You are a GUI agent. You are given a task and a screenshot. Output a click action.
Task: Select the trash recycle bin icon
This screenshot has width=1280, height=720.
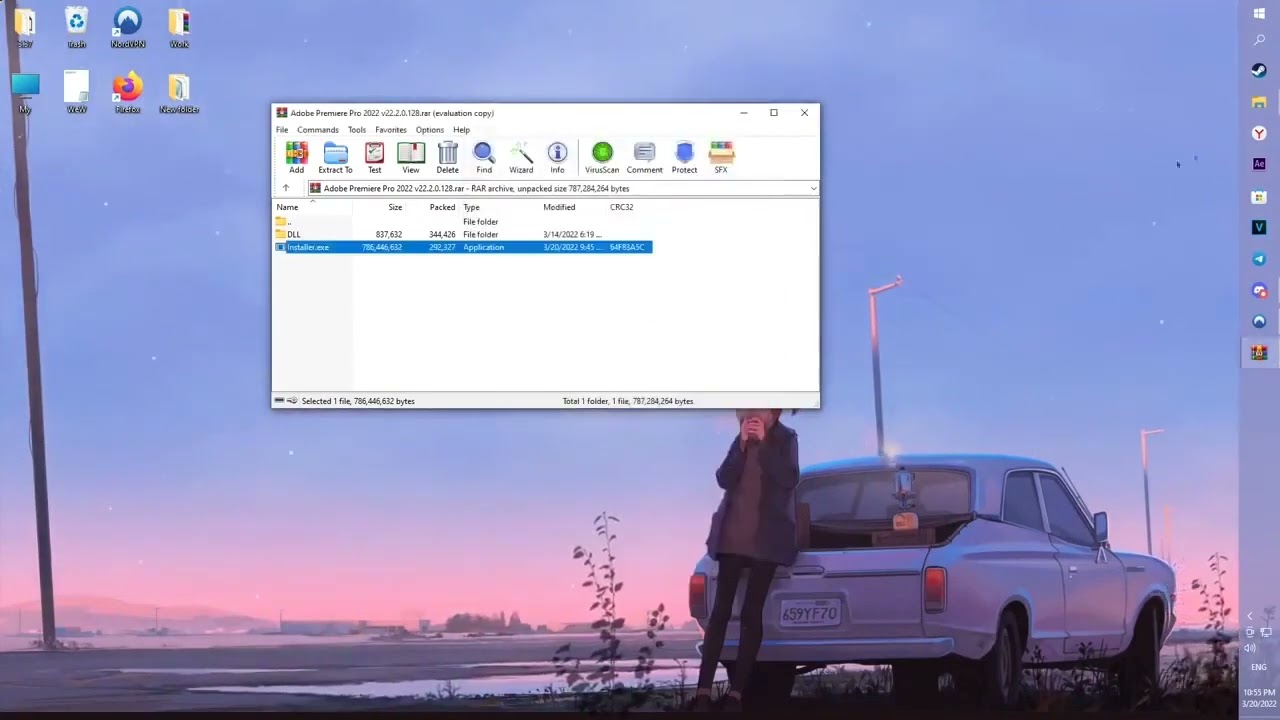click(76, 28)
